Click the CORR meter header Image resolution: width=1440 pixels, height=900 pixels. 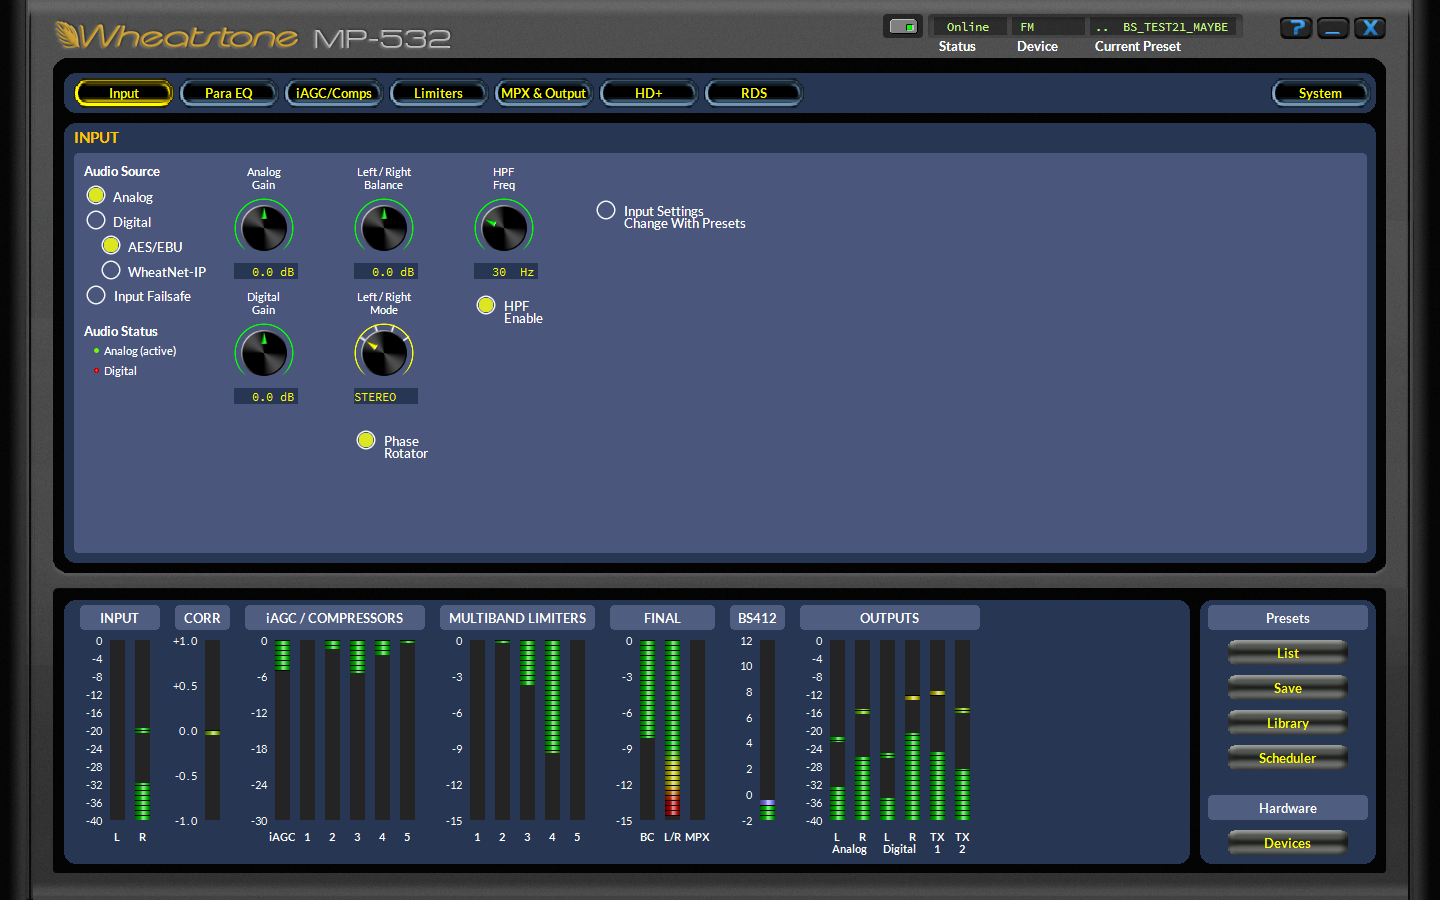tap(202, 618)
